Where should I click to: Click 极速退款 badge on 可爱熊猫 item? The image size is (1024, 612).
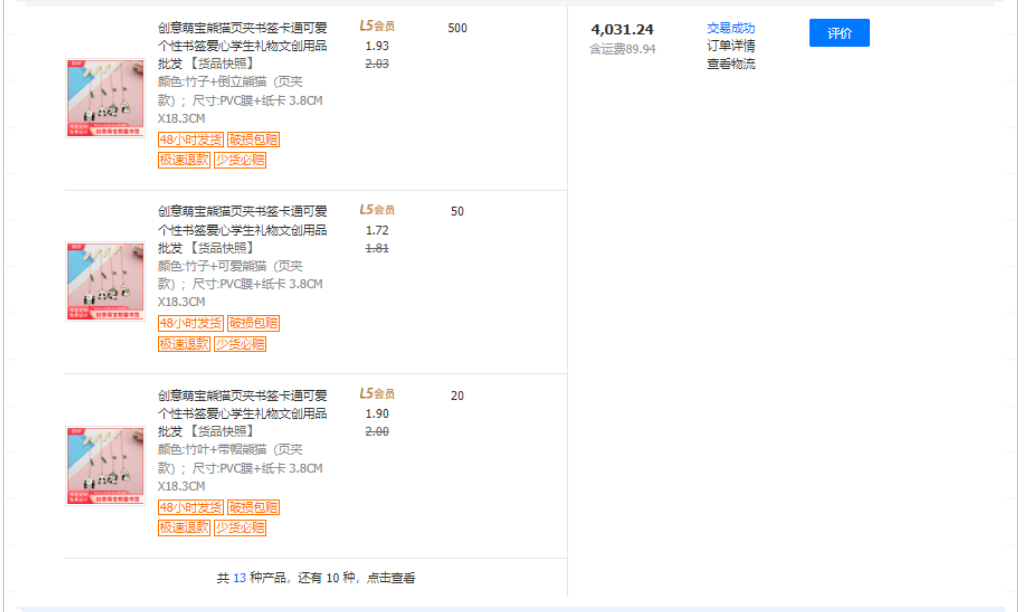click(184, 344)
